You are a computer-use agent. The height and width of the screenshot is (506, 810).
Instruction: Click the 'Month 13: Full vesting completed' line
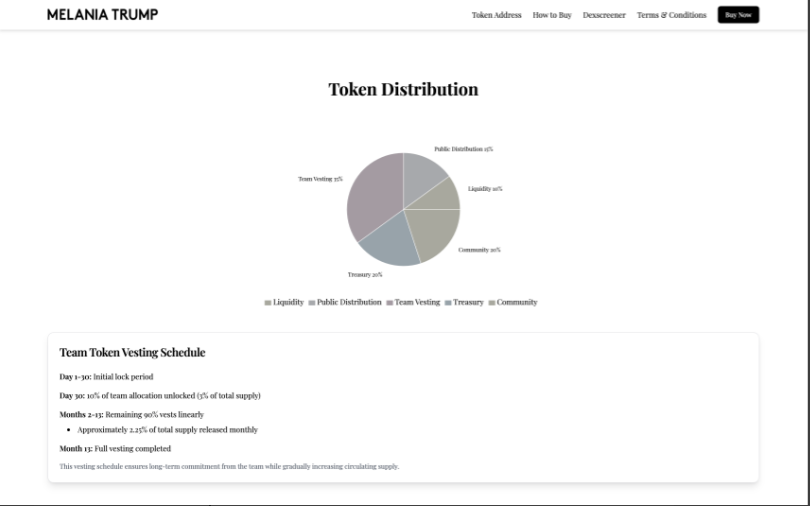115,448
